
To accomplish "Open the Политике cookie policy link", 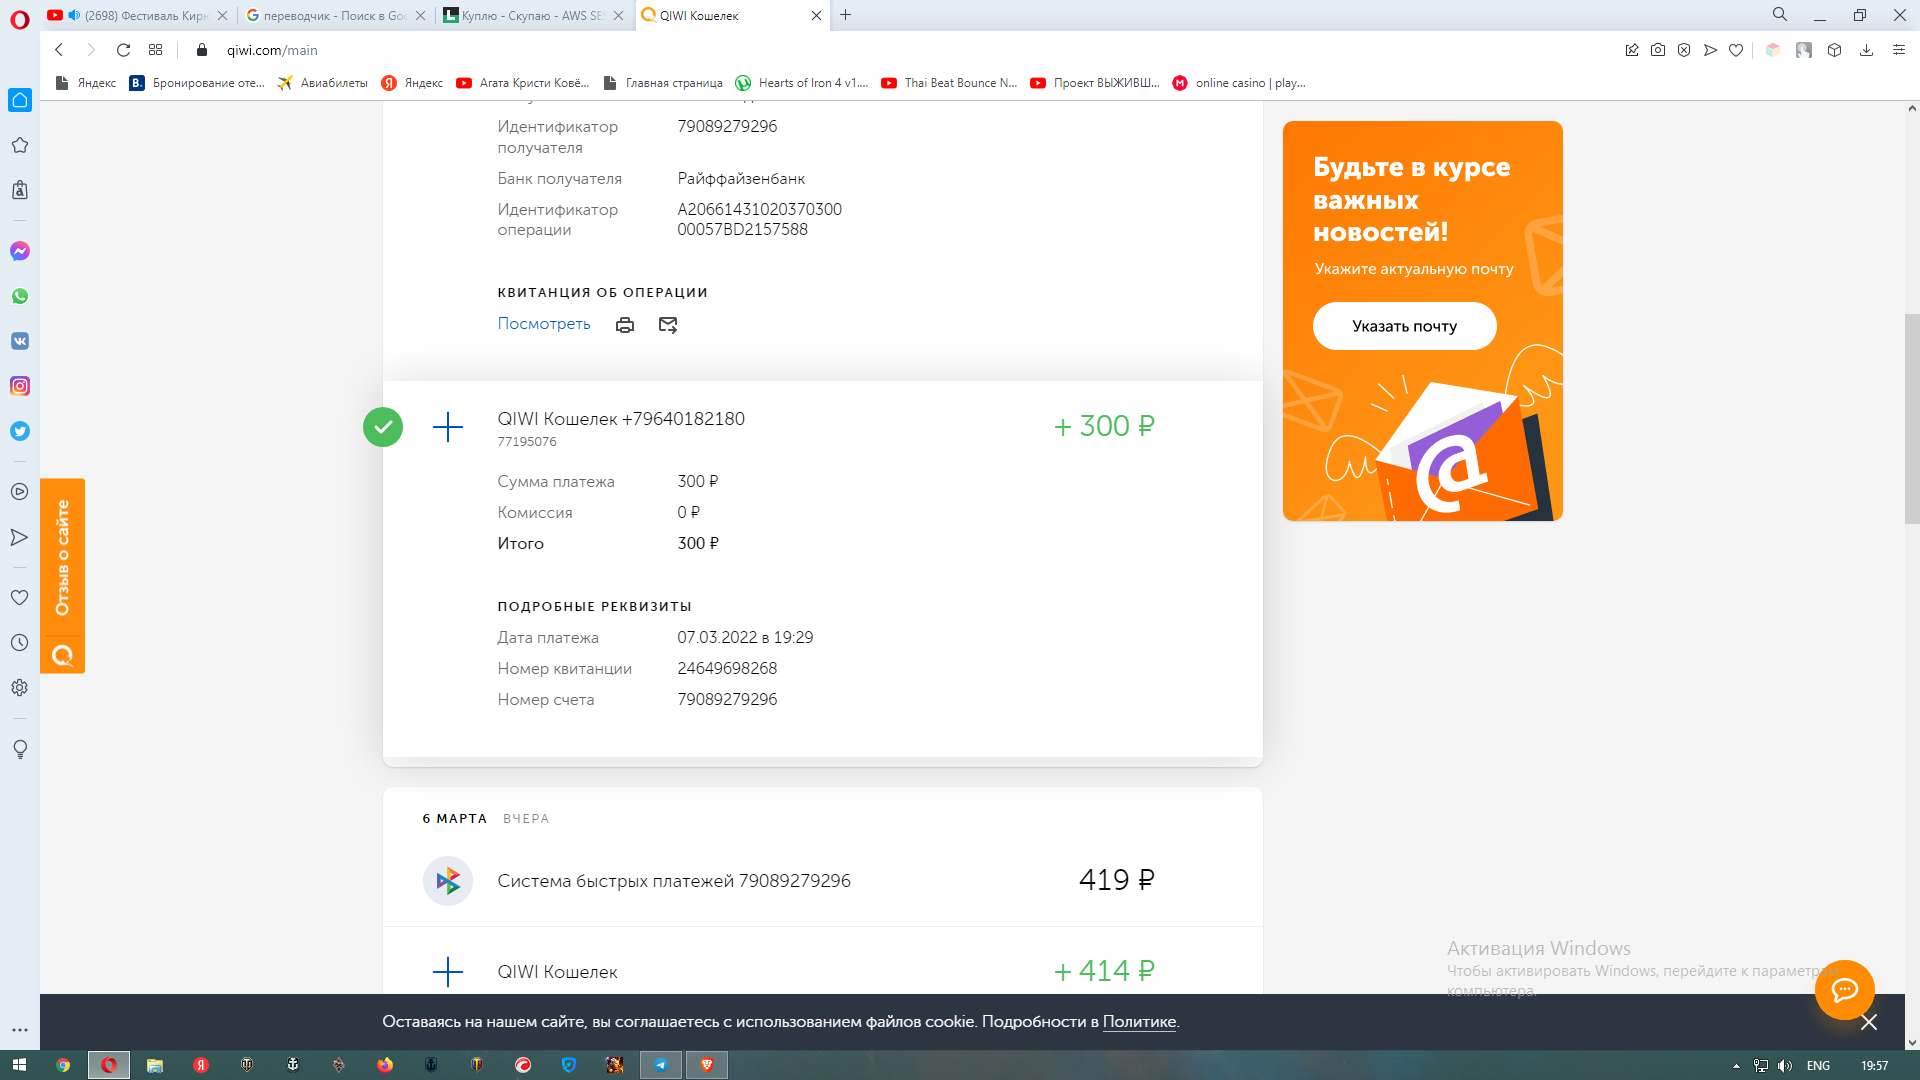I will tap(1139, 1022).
